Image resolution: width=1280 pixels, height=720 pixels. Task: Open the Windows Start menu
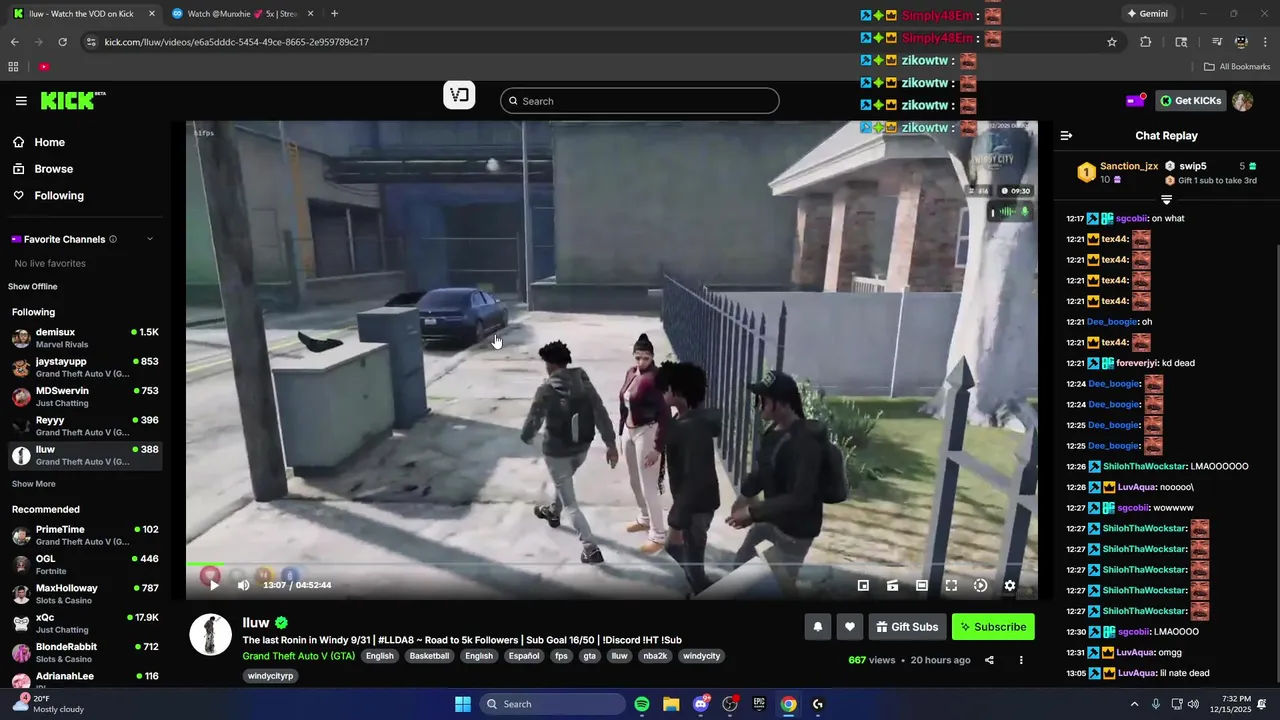pos(463,704)
